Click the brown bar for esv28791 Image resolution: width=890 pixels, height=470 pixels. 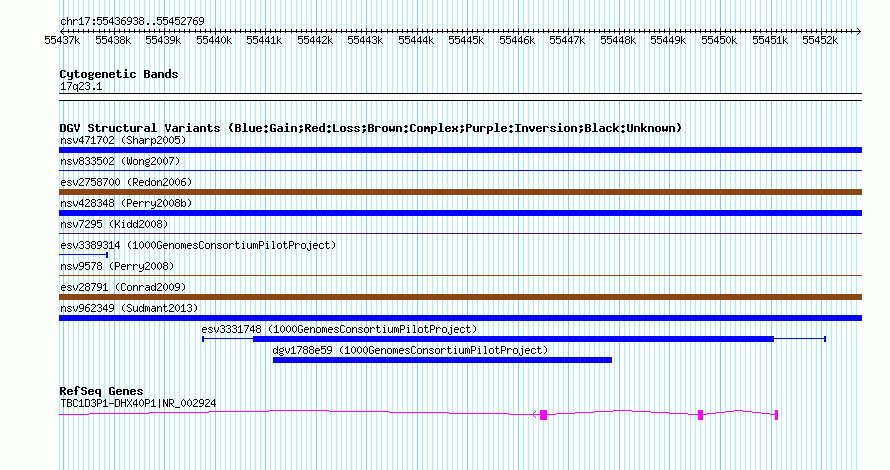(x=460, y=297)
